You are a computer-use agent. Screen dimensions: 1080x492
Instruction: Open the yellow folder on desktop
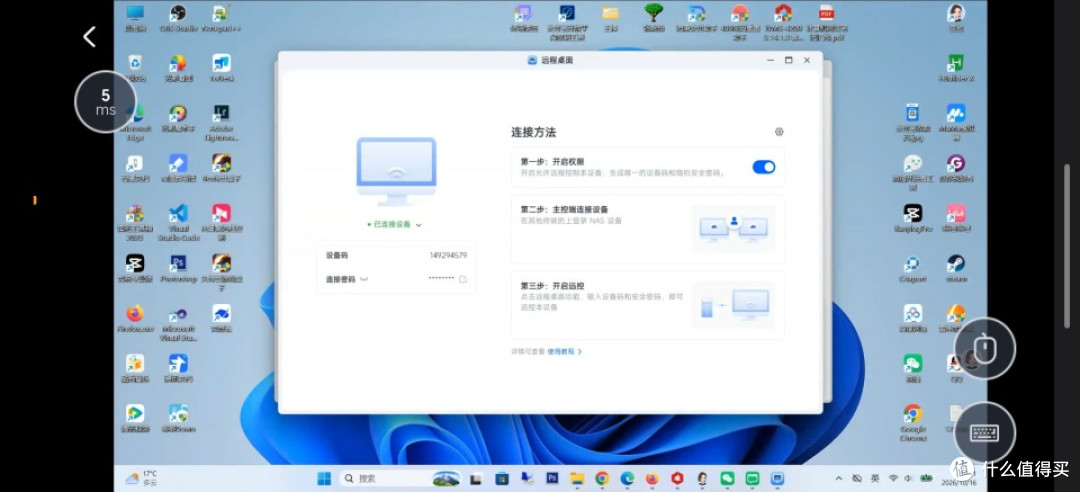(x=610, y=18)
